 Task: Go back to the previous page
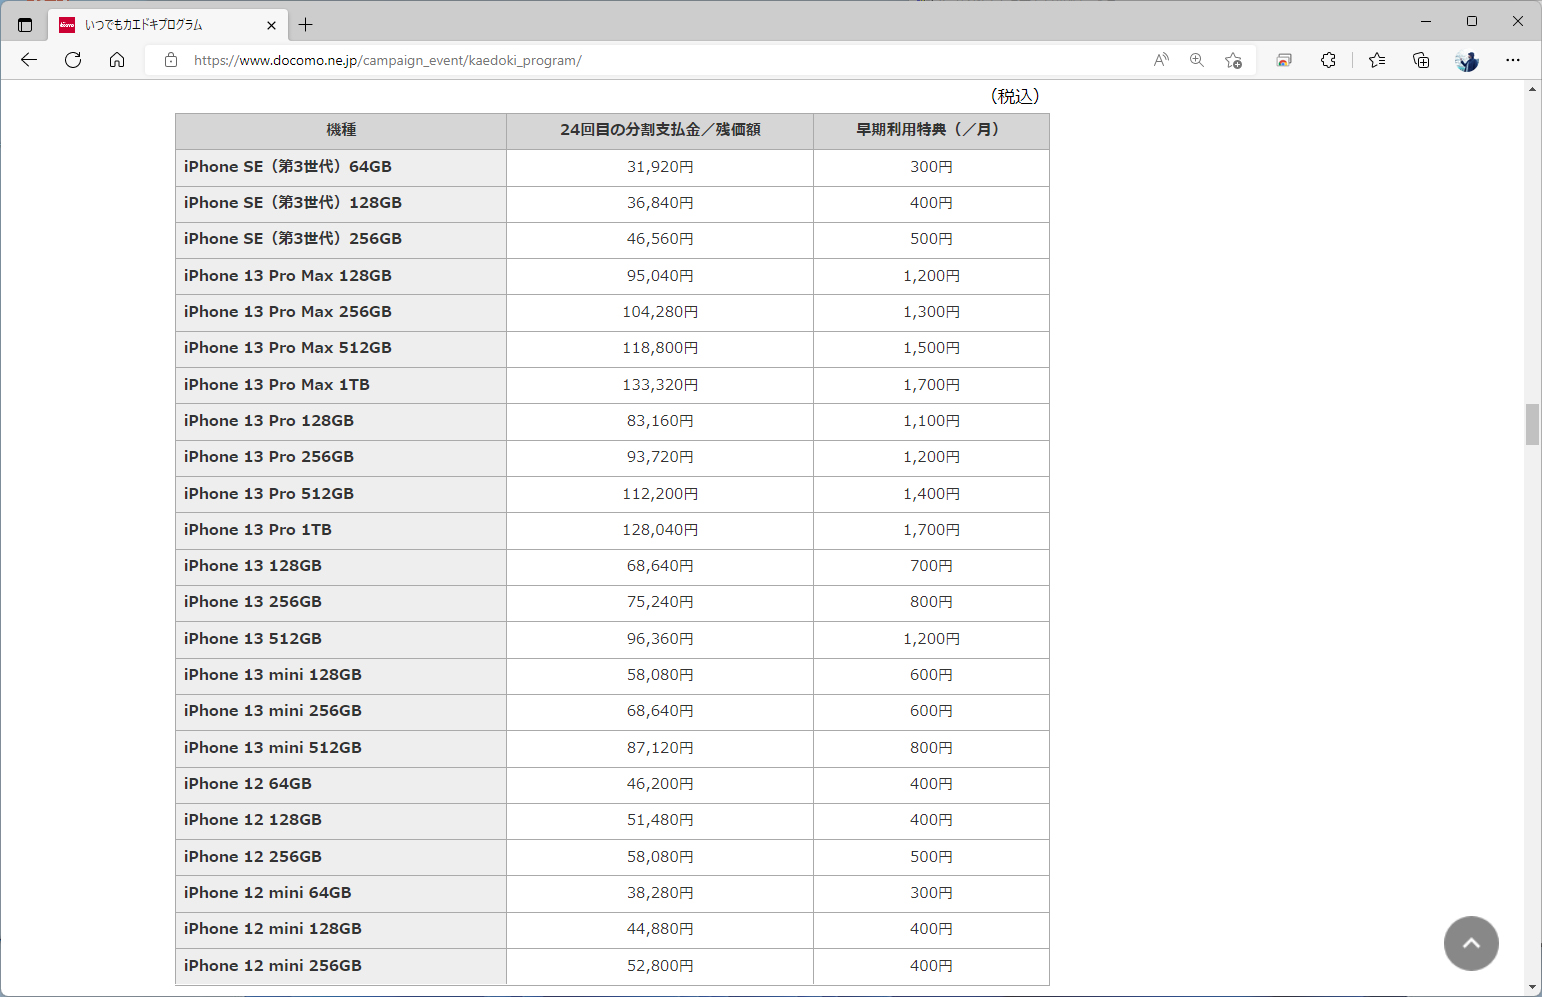[x=29, y=60]
